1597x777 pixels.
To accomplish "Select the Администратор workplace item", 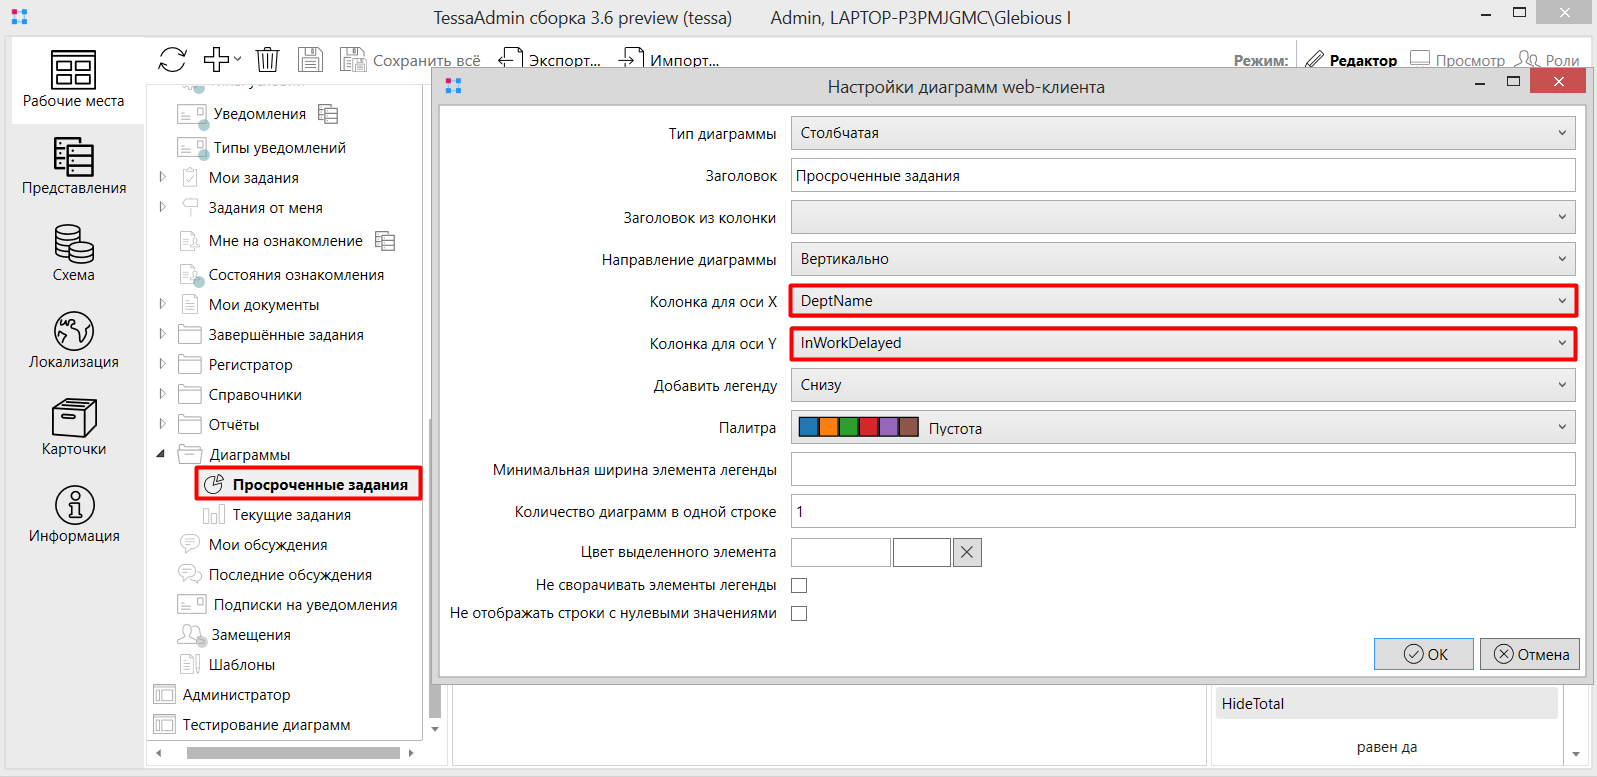I will coord(236,695).
